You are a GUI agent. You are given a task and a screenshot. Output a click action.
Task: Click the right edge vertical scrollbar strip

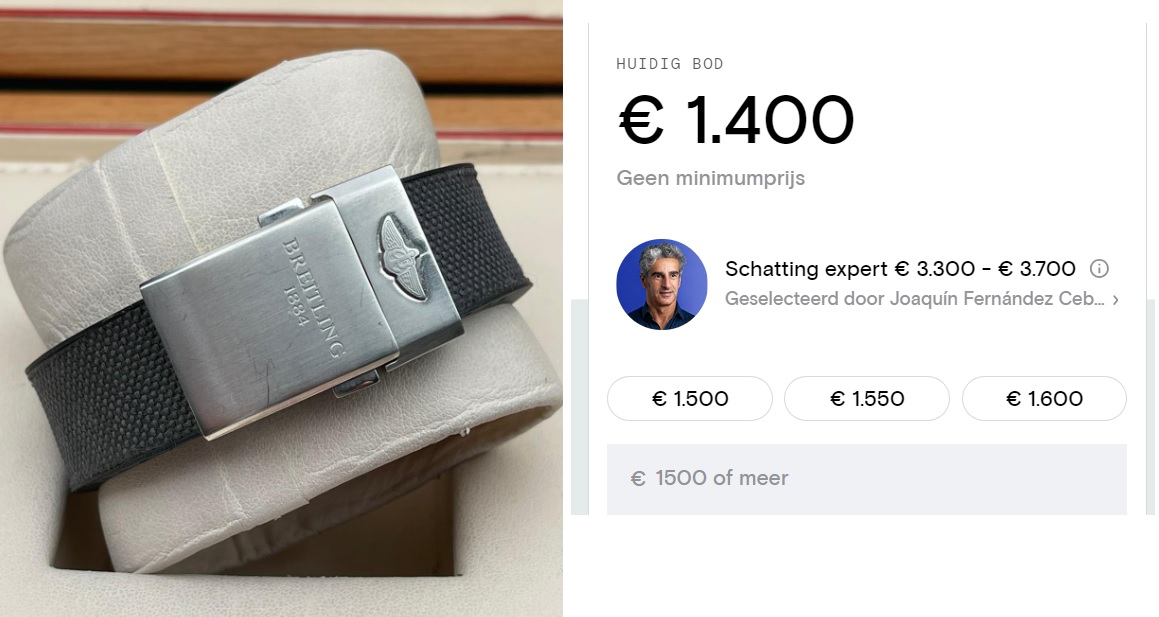[1151, 406]
